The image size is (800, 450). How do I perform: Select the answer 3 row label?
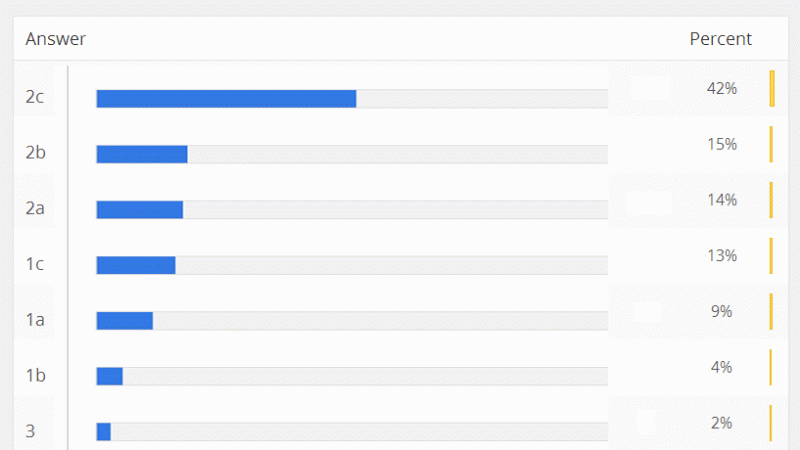[x=30, y=431]
